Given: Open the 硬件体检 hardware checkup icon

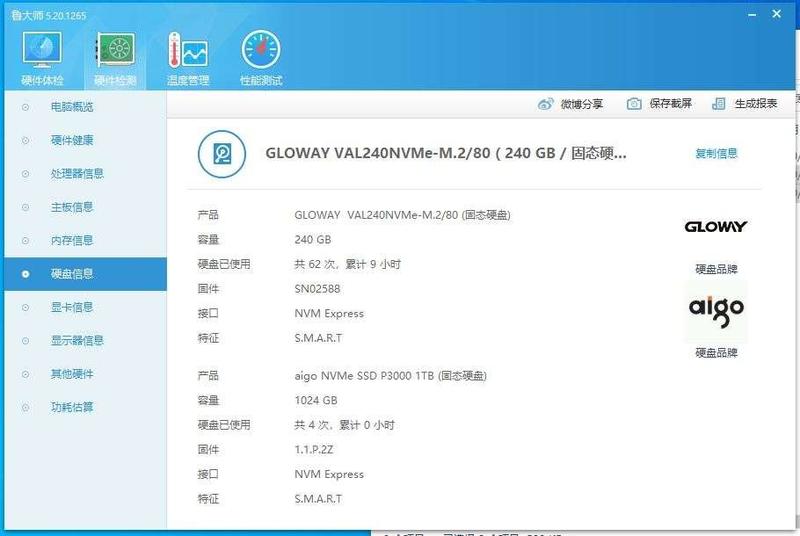Looking at the screenshot, I should point(42,50).
